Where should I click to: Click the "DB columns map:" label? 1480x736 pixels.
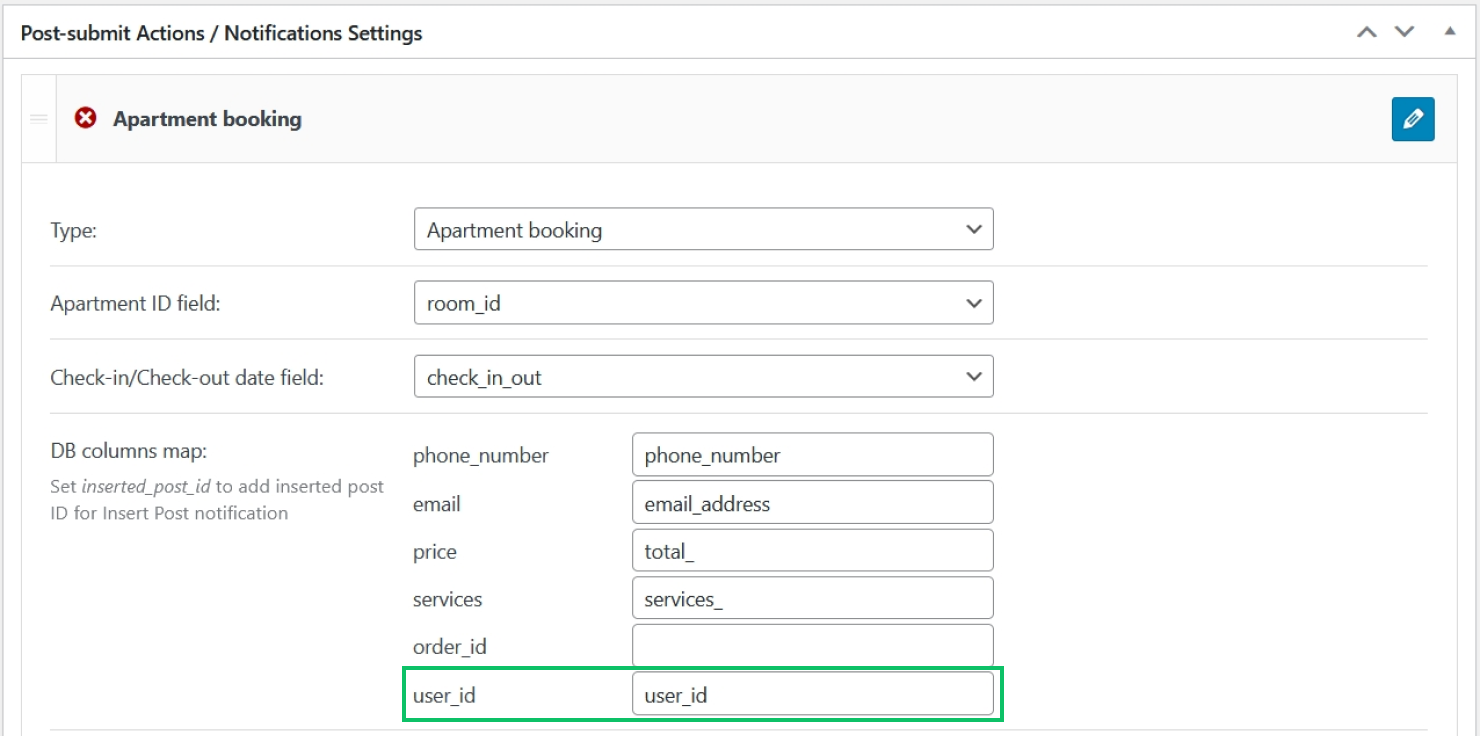click(x=129, y=452)
